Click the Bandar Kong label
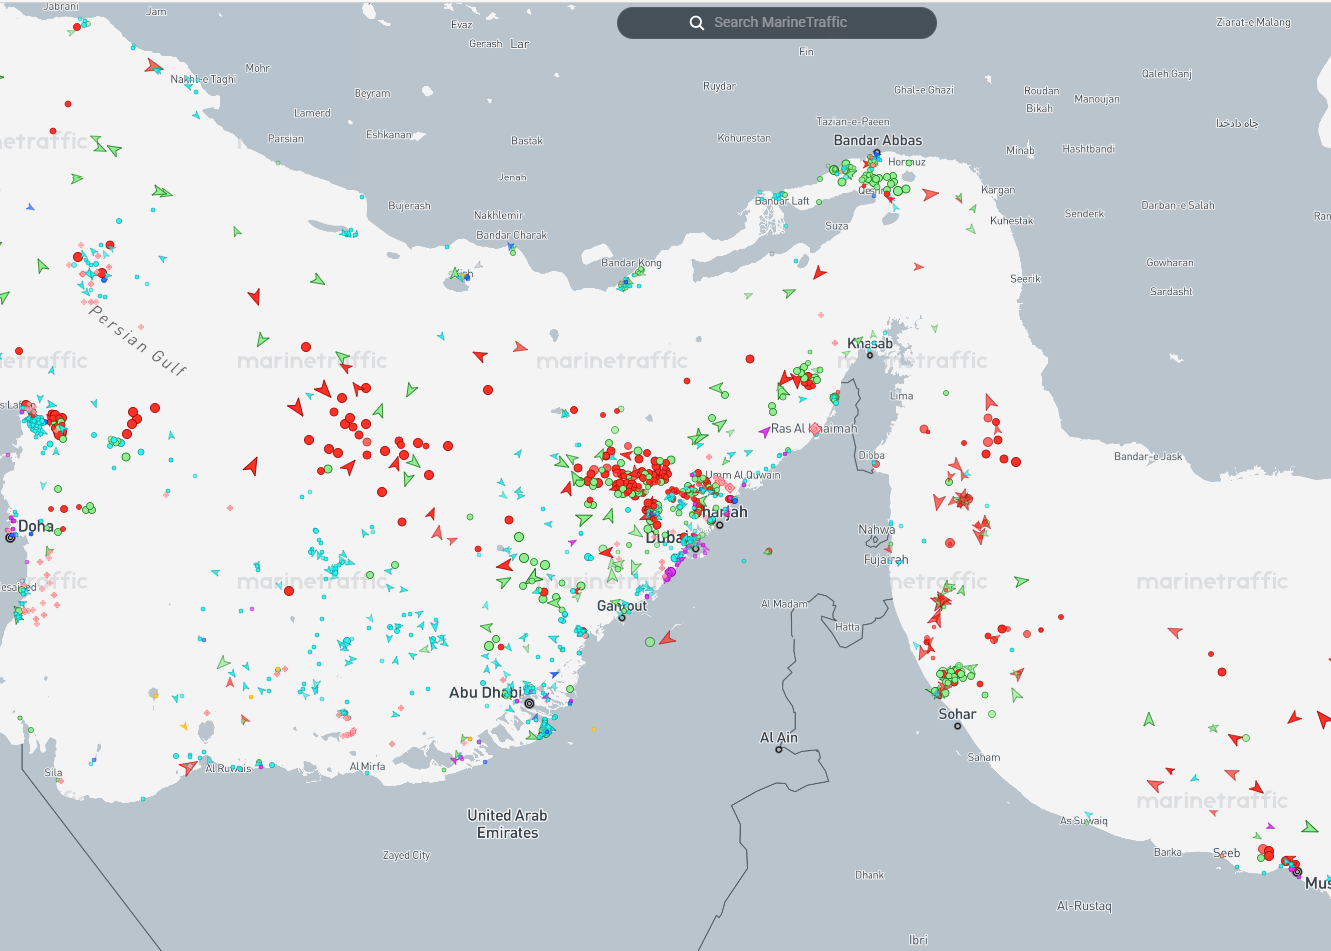The width and height of the screenshot is (1331, 951). coord(631,263)
